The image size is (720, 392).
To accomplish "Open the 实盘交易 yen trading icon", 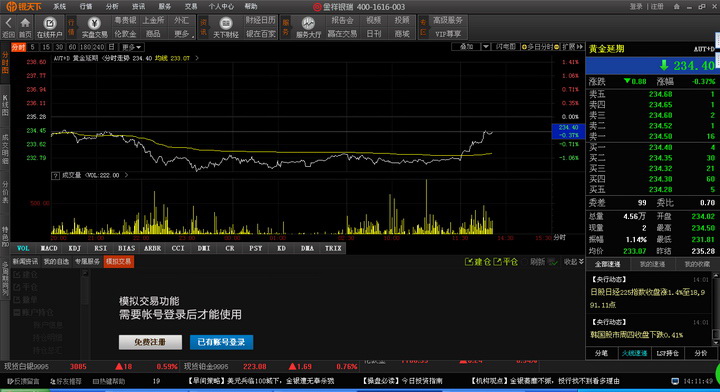I will tap(94, 23).
